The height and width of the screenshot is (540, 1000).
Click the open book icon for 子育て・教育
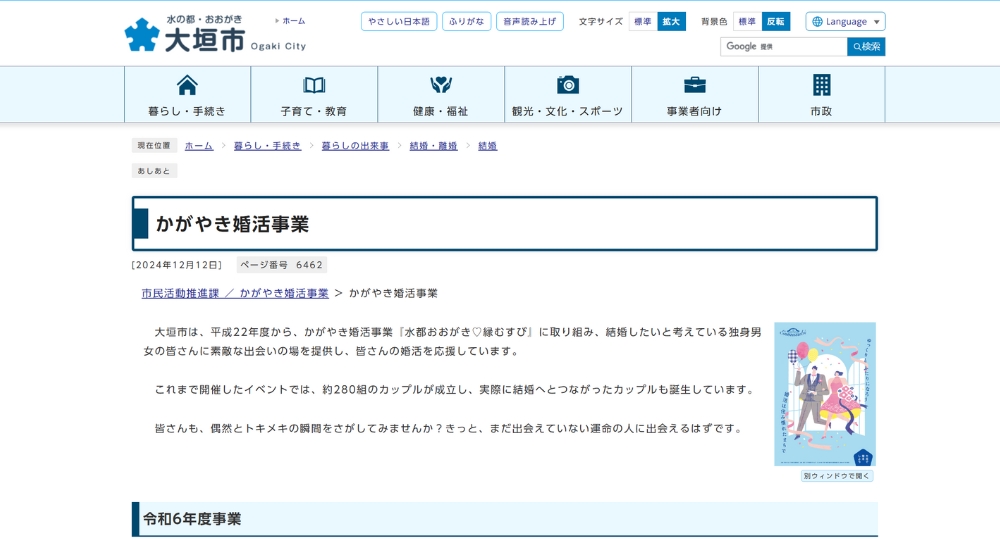(x=314, y=85)
